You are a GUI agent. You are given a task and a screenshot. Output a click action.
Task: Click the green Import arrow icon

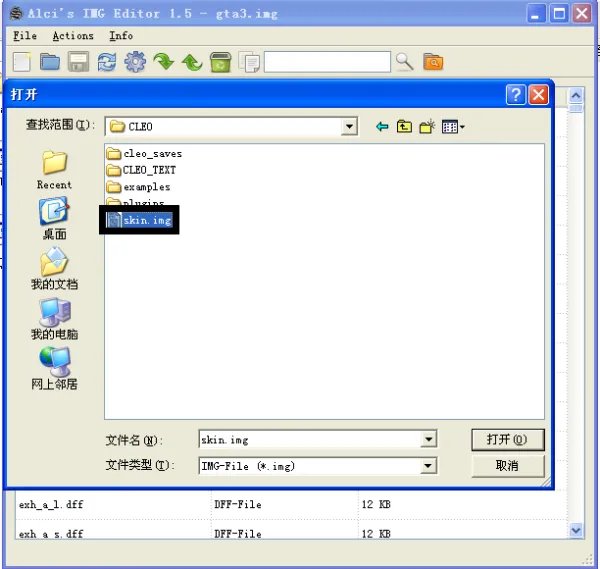[x=163, y=62]
